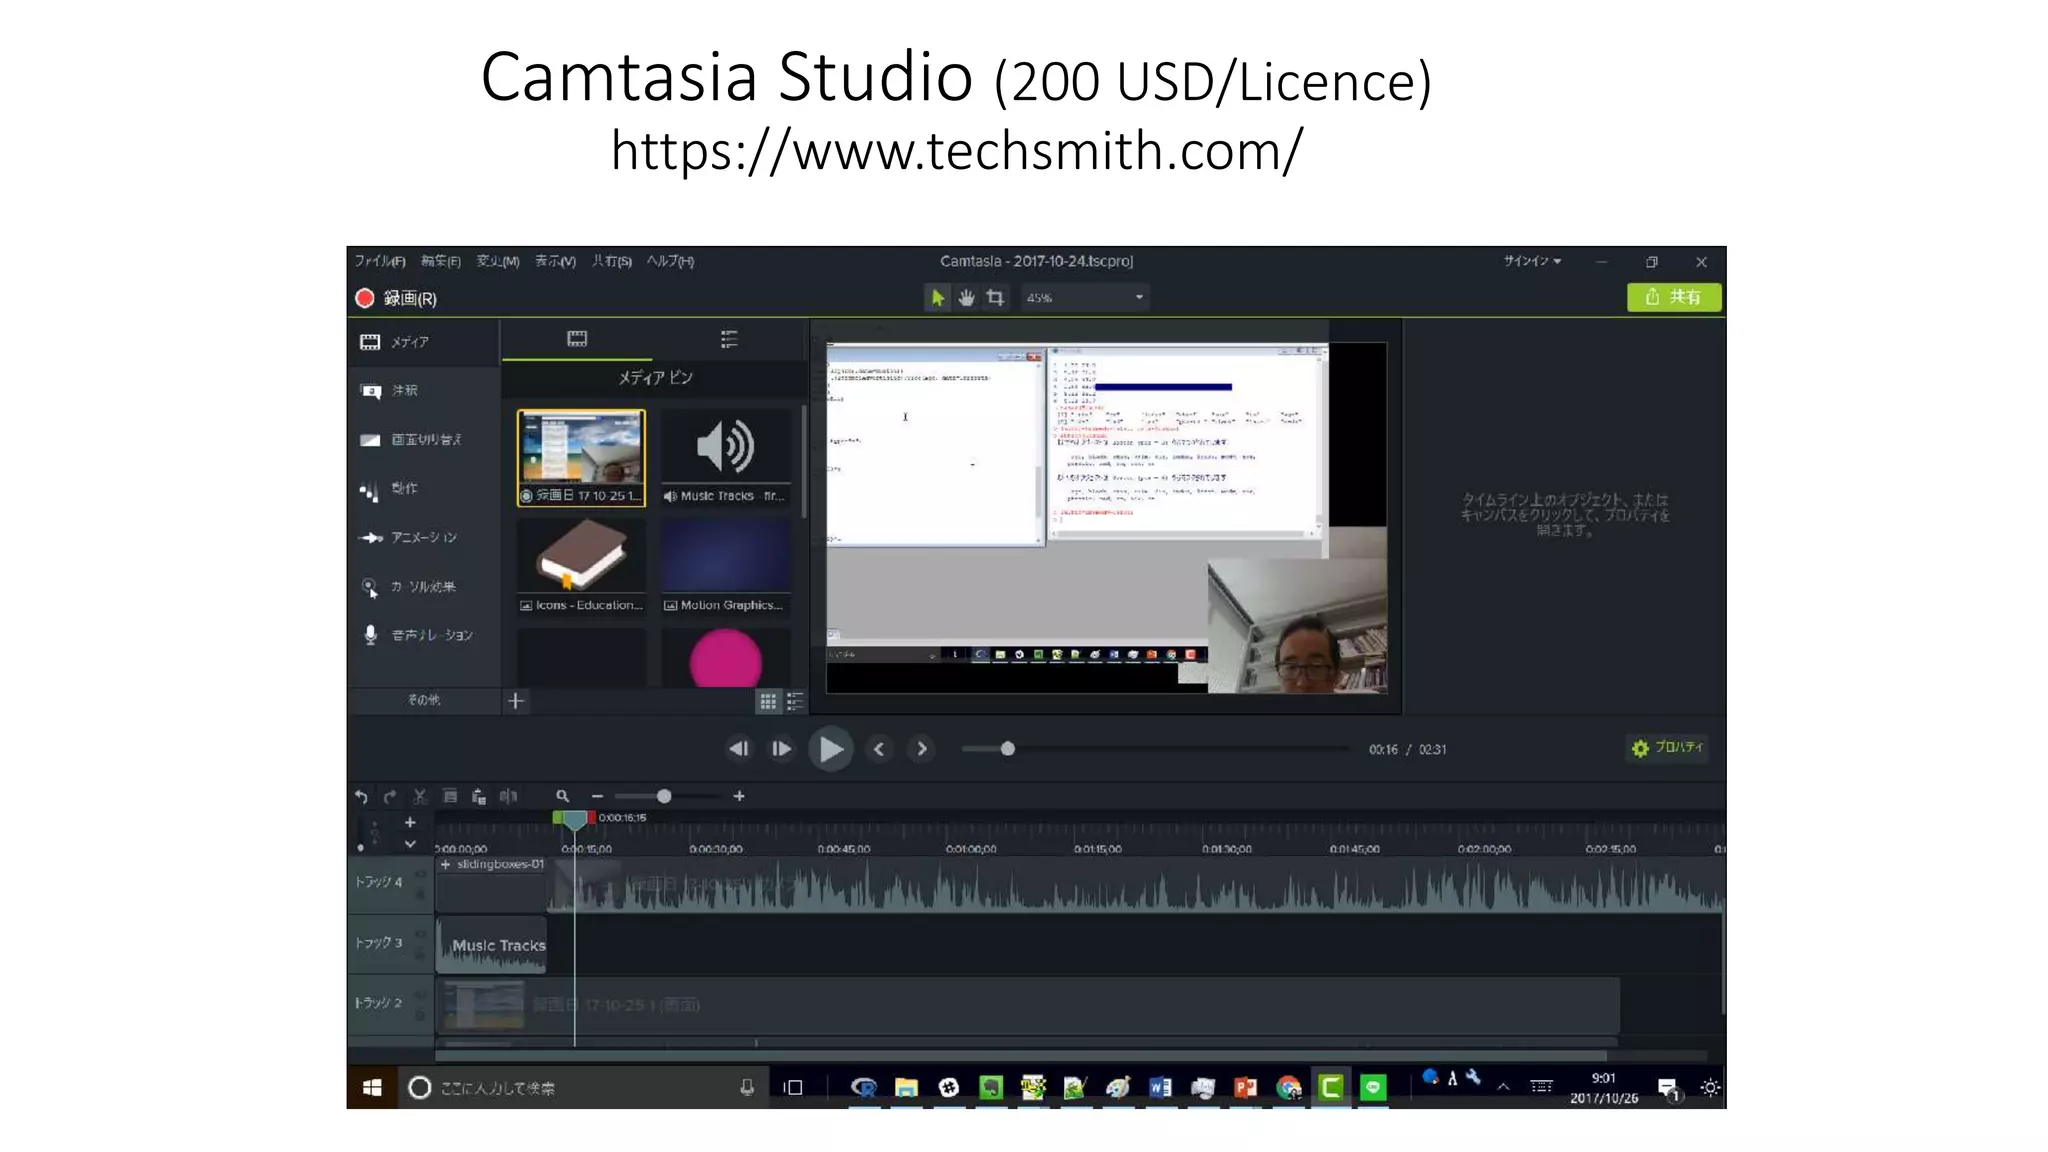This screenshot has width=2048, height=1152.
Task: Split the clip at playhead
Action: 508,797
